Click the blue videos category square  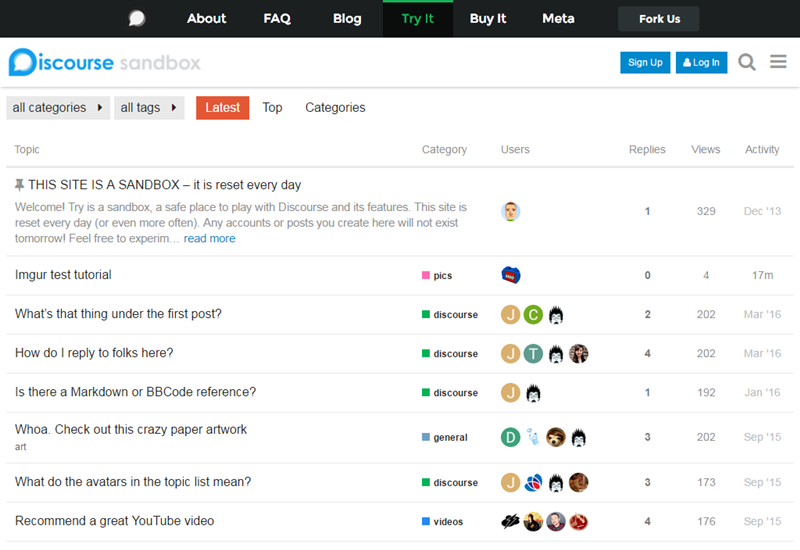click(x=426, y=521)
